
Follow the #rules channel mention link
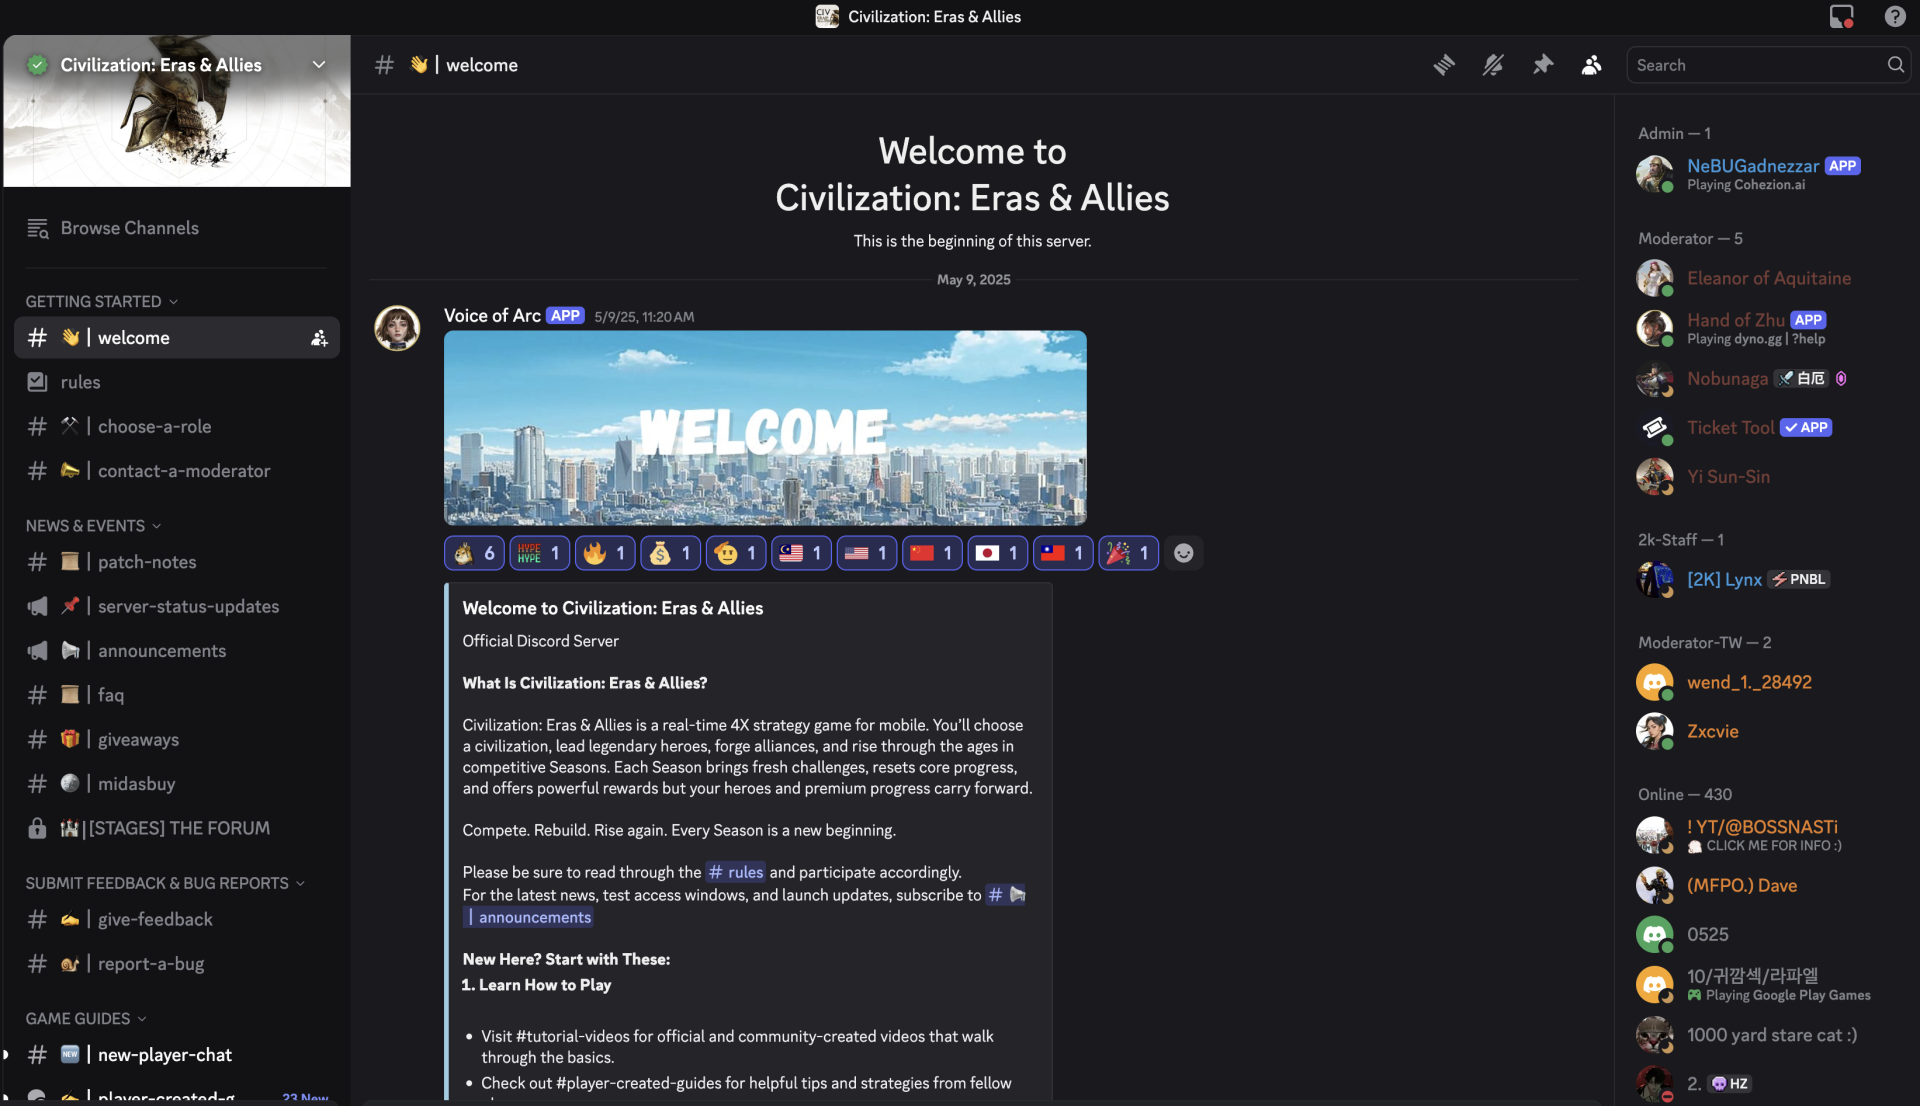[735, 872]
